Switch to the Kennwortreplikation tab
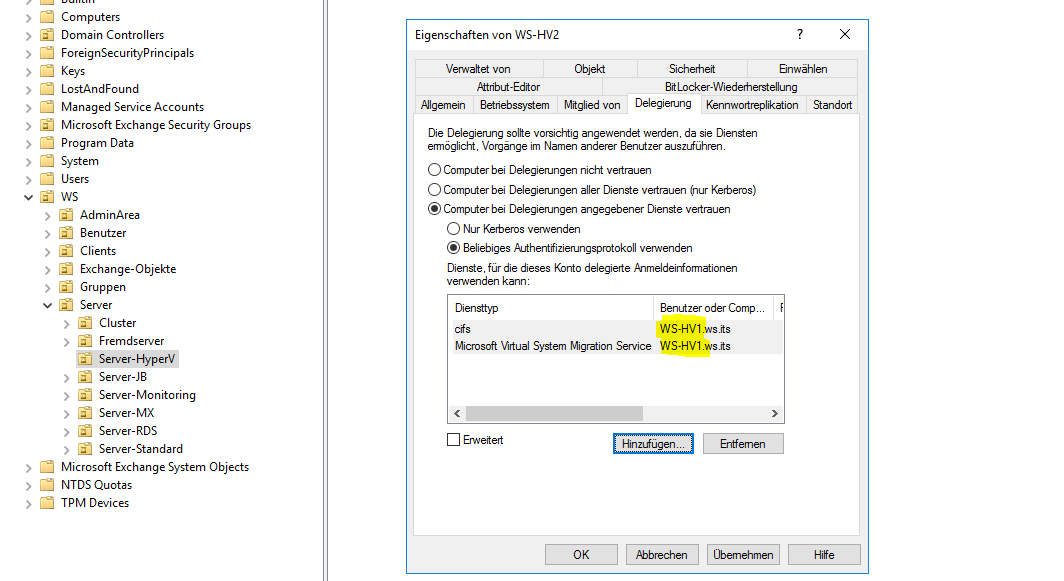The width and height of the screenshot is (1064, 581). coord(752,105)
